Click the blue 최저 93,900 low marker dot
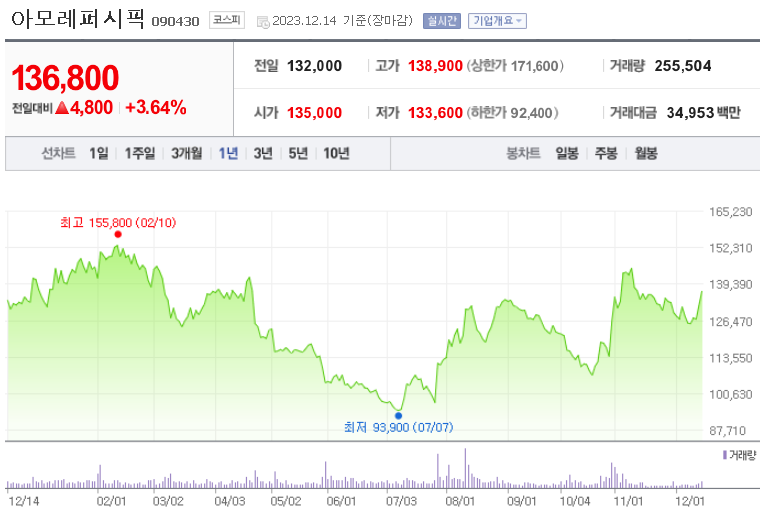This screenshot has width=760, height=519. point(398,416)
